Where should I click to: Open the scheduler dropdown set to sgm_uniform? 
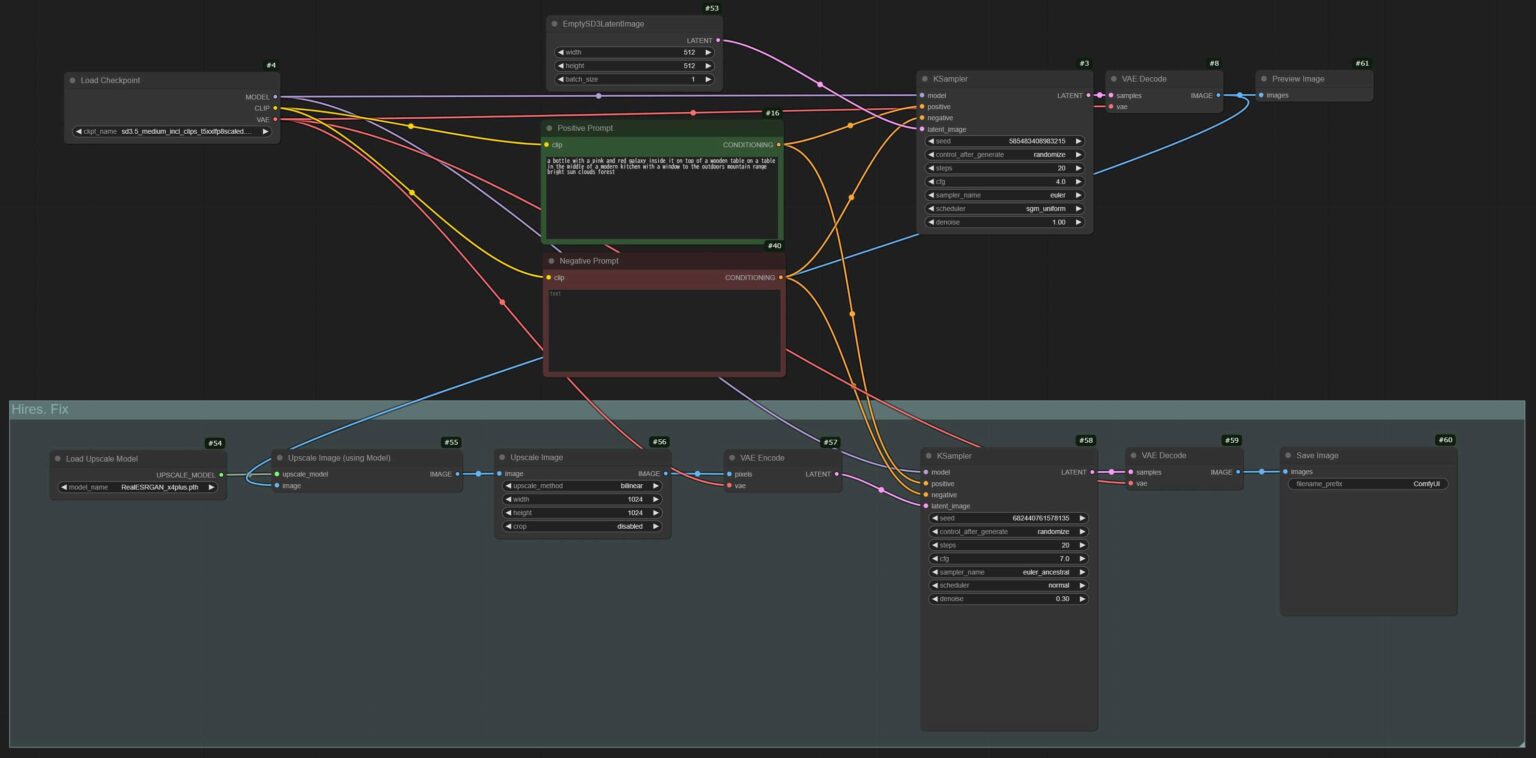(x=1005, y=209)
